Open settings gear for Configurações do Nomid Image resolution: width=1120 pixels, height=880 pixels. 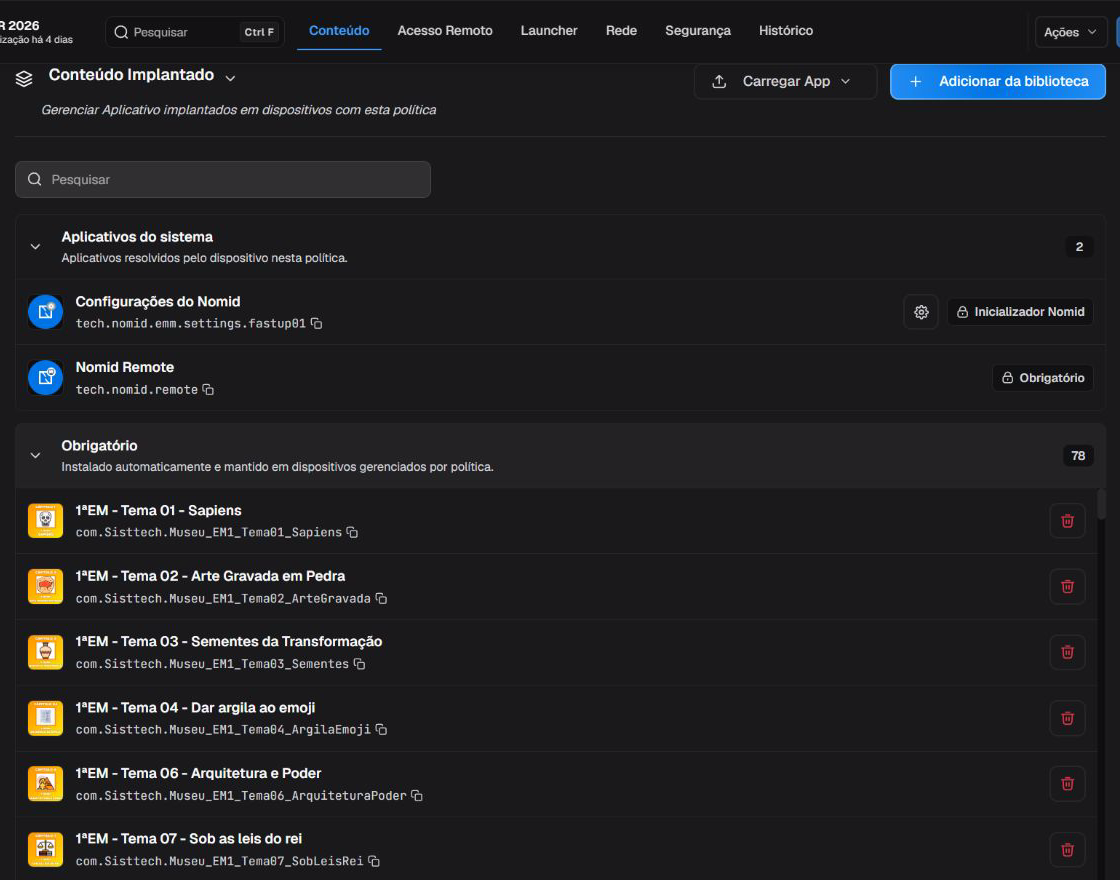tap(921, 312)
